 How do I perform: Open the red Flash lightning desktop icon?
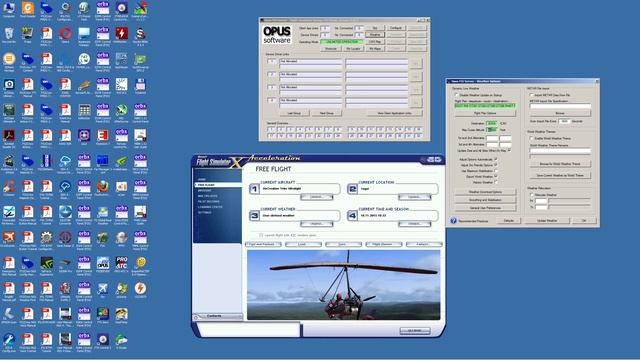click(122, 33)
